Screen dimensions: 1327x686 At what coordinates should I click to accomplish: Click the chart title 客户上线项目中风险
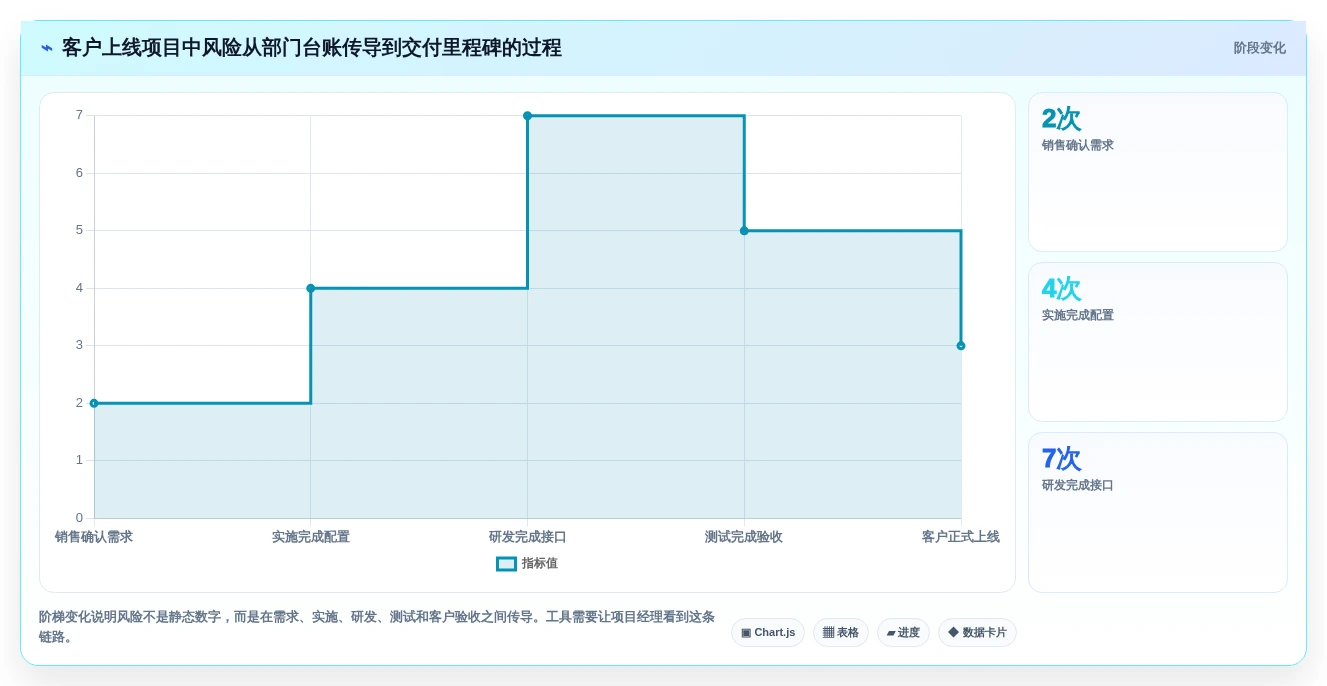(x=312, y=48)
